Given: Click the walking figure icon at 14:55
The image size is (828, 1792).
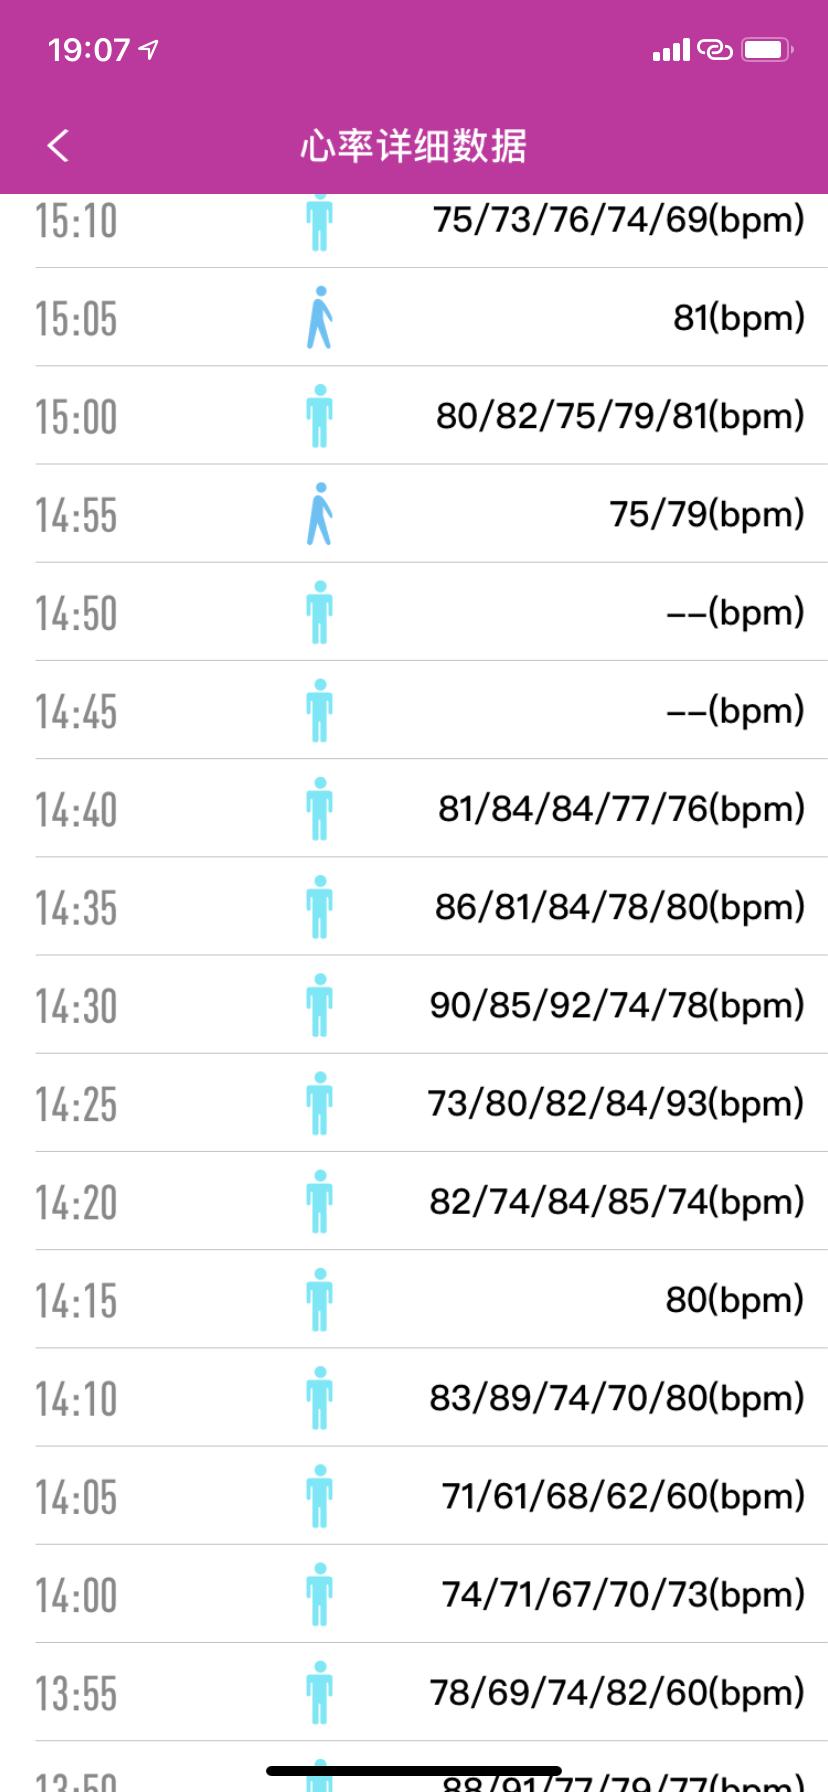Looking at the screenshot, I should pyautogui.click(x=319, y=514).
